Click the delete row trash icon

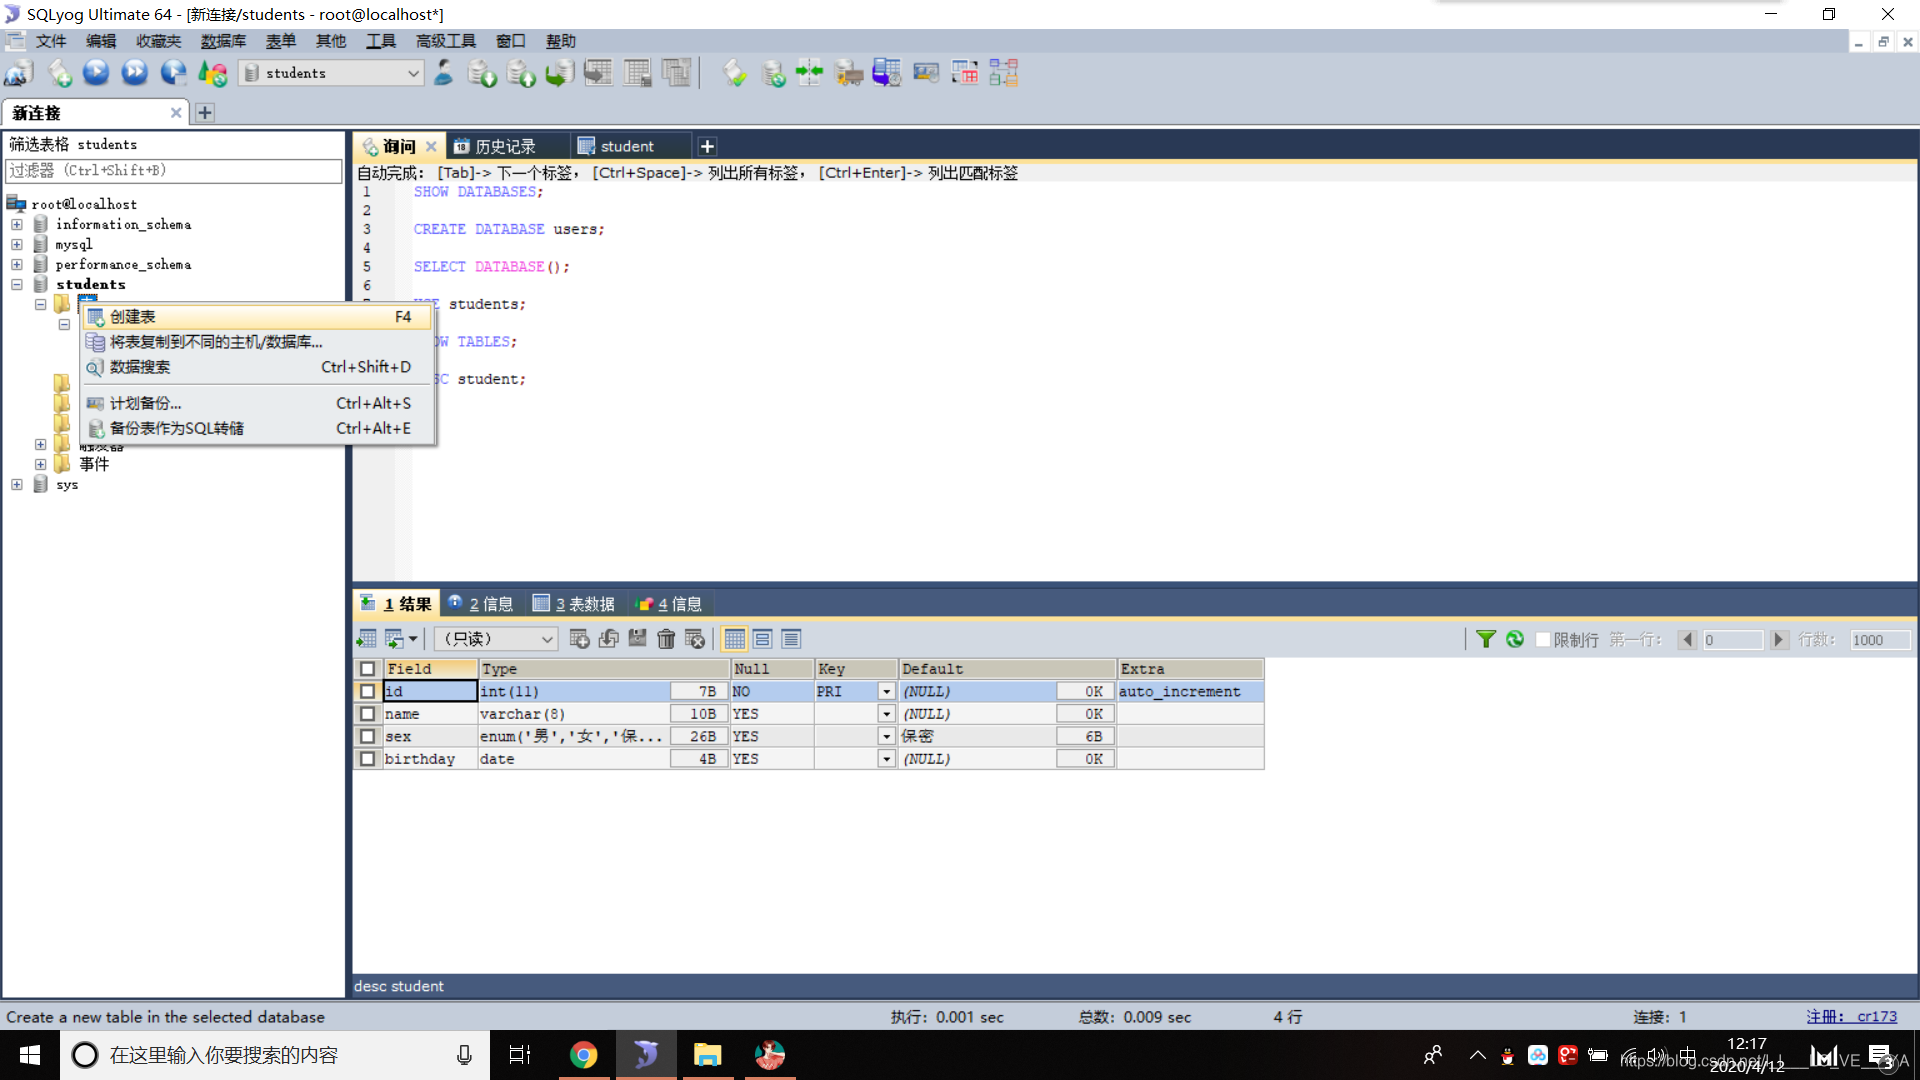click(x=666, y=639)
